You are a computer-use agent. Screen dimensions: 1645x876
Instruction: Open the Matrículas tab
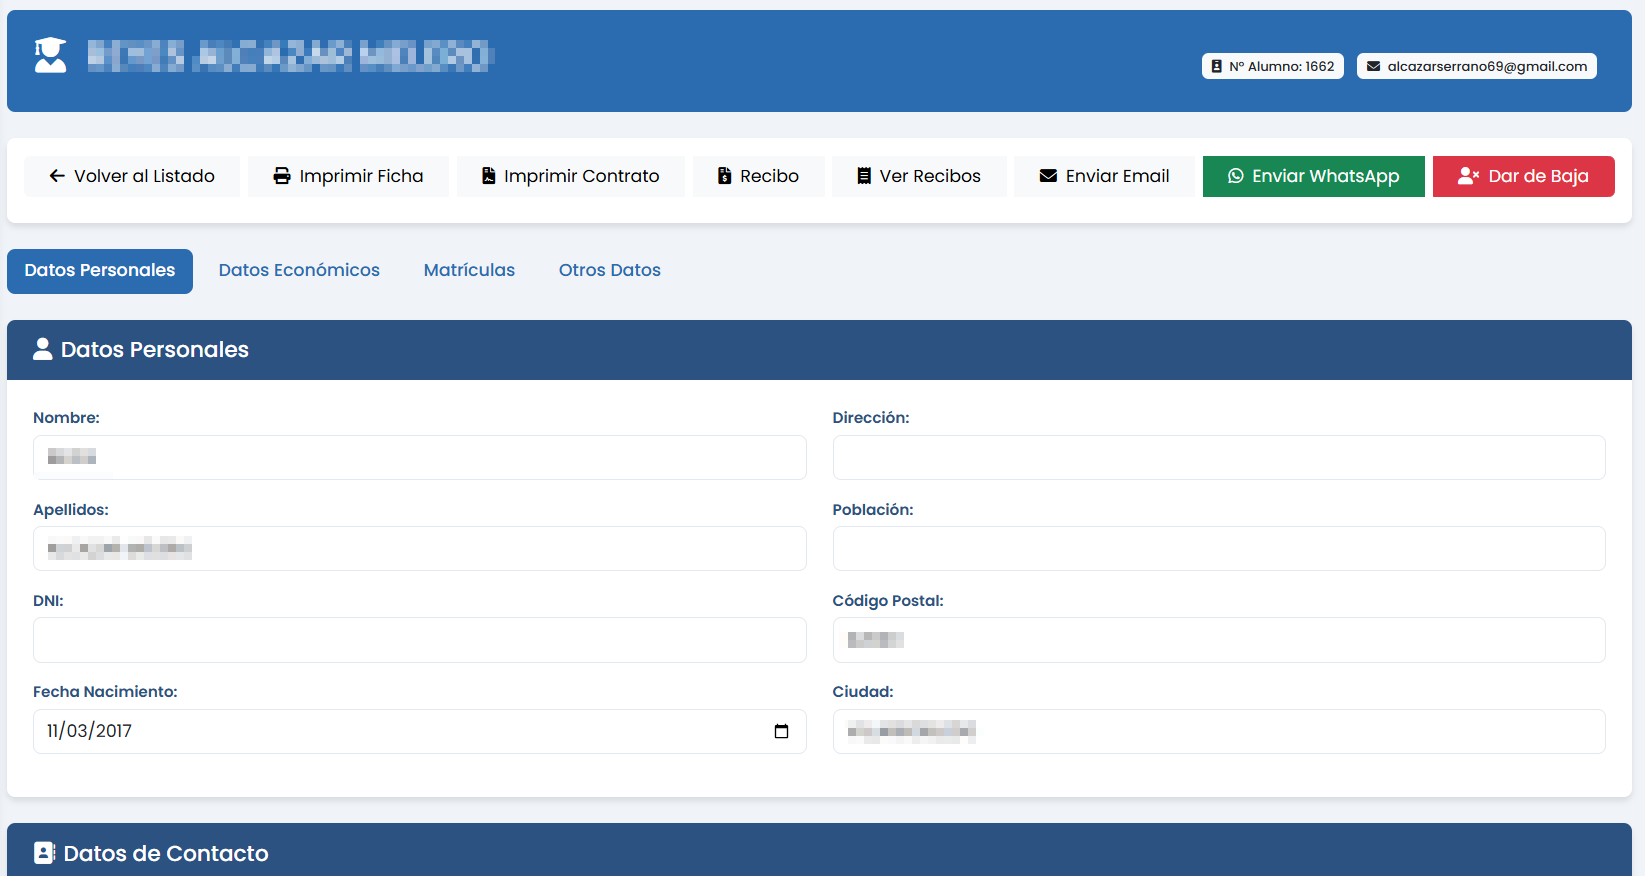pos(469,270)
